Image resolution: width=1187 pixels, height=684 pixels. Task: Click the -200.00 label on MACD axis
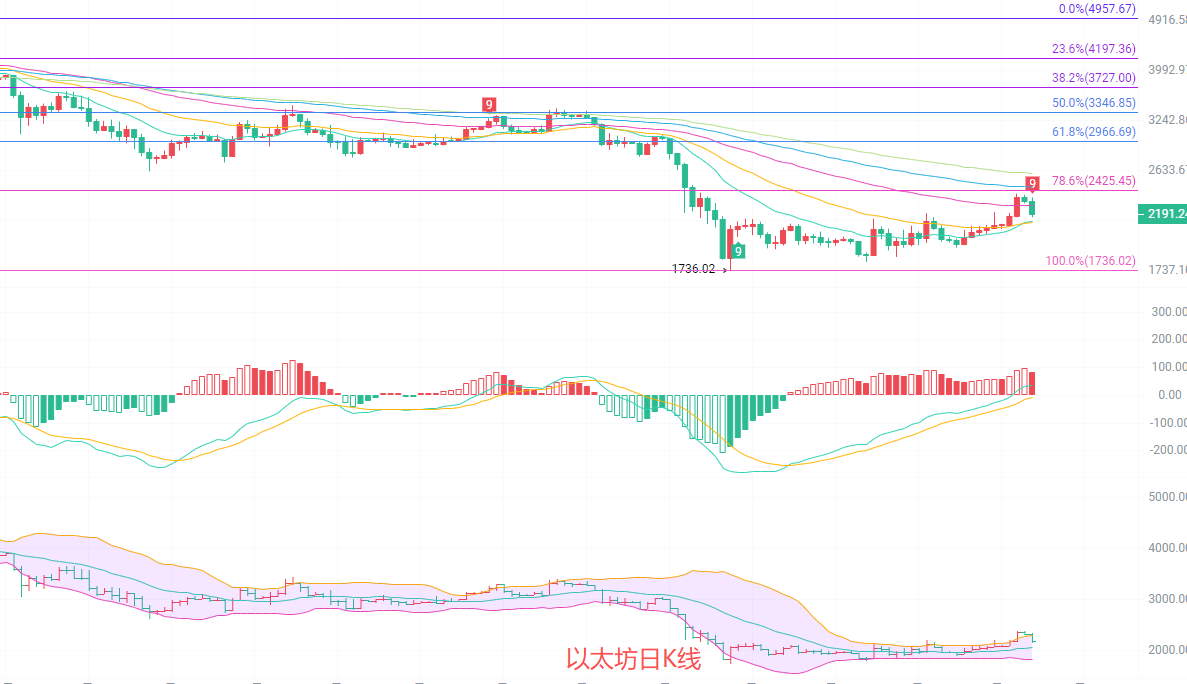click(x=1166, y=450)
